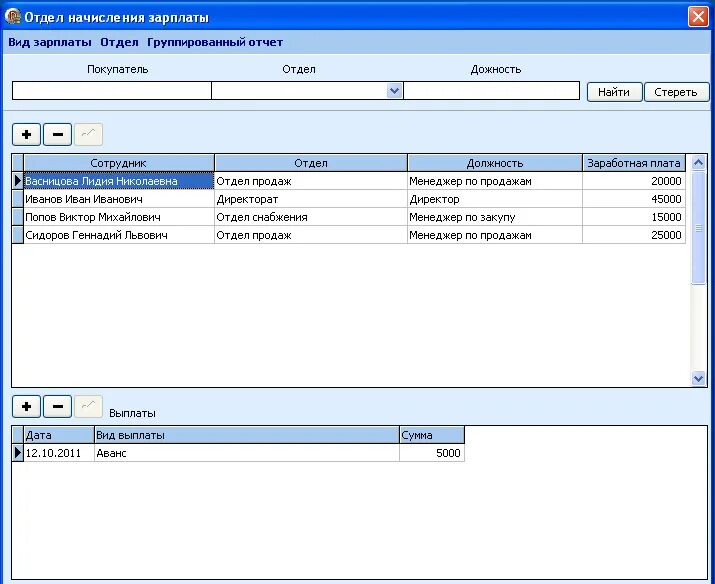Click the Стереть button
The height and width of the screenshot is (584, 715).
676,92
